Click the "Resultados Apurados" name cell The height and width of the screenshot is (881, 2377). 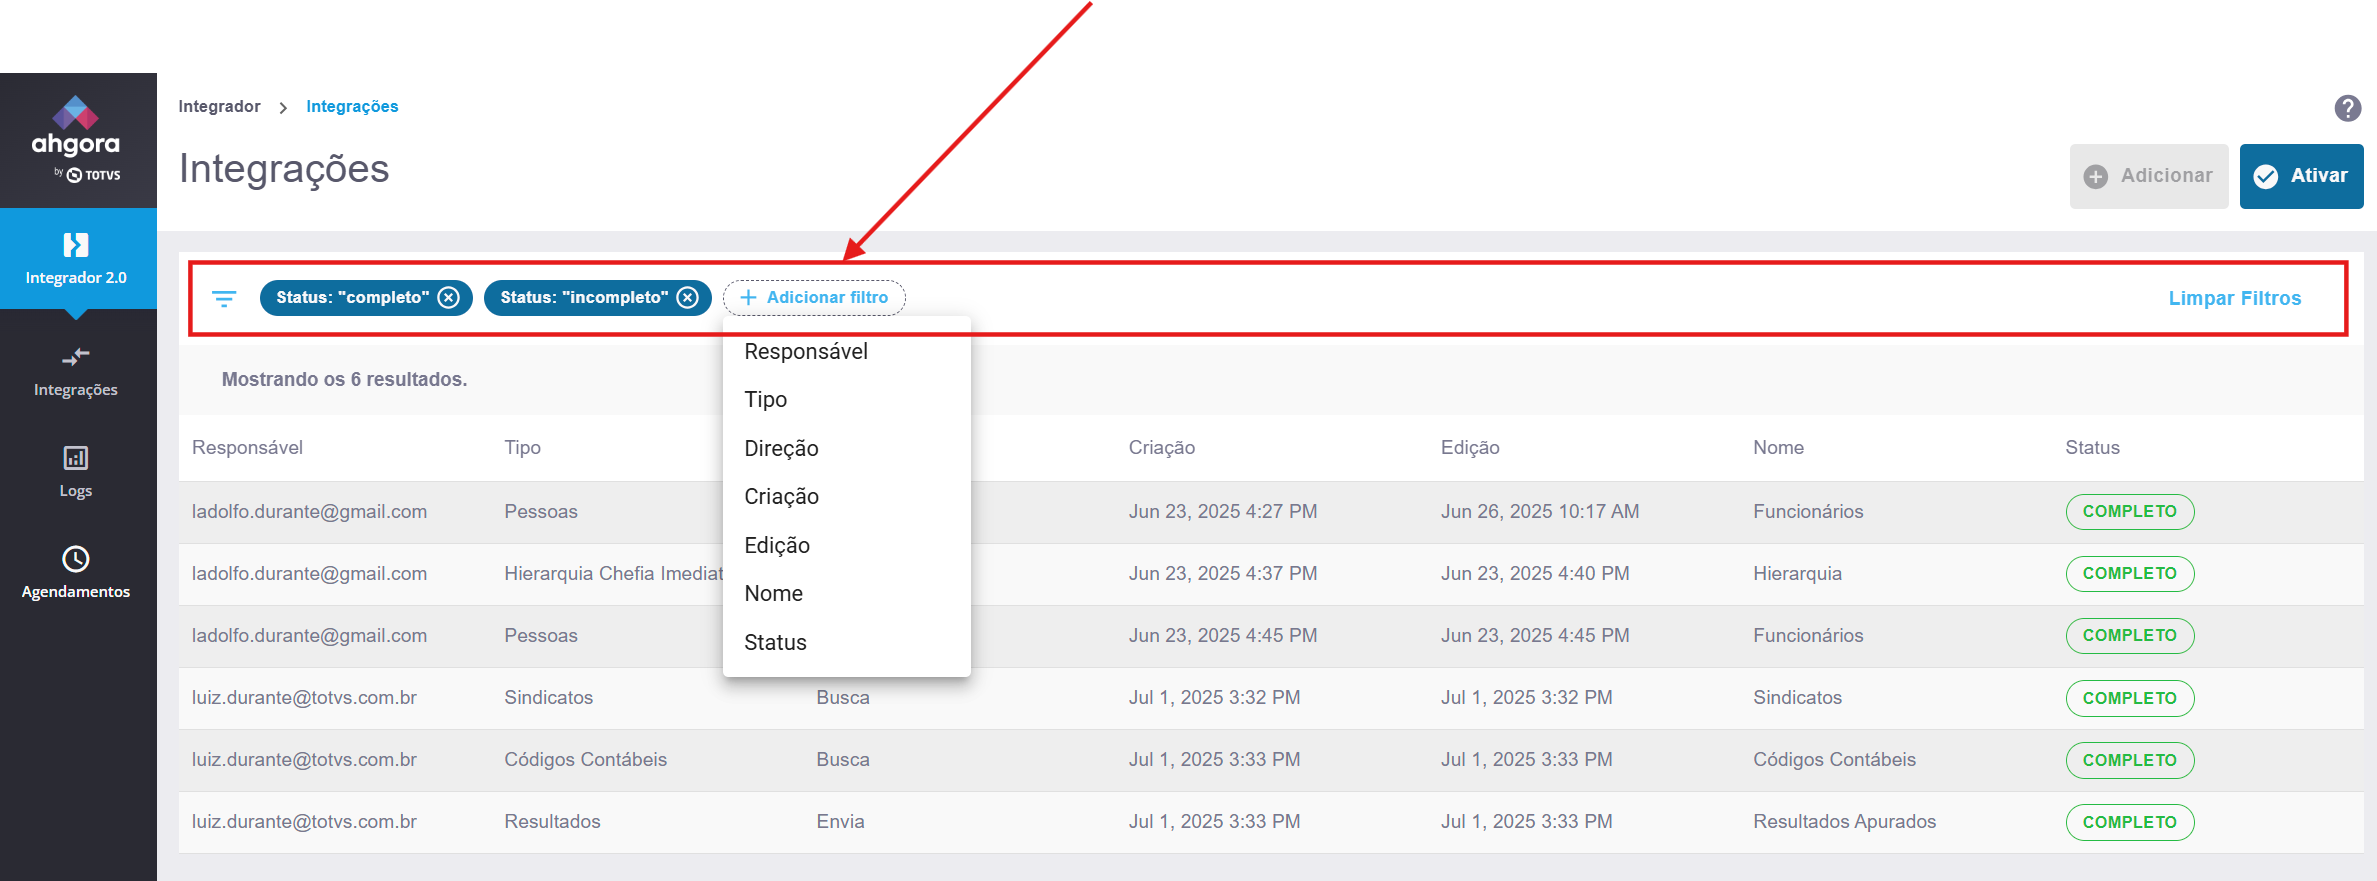tap(1844, 822)
